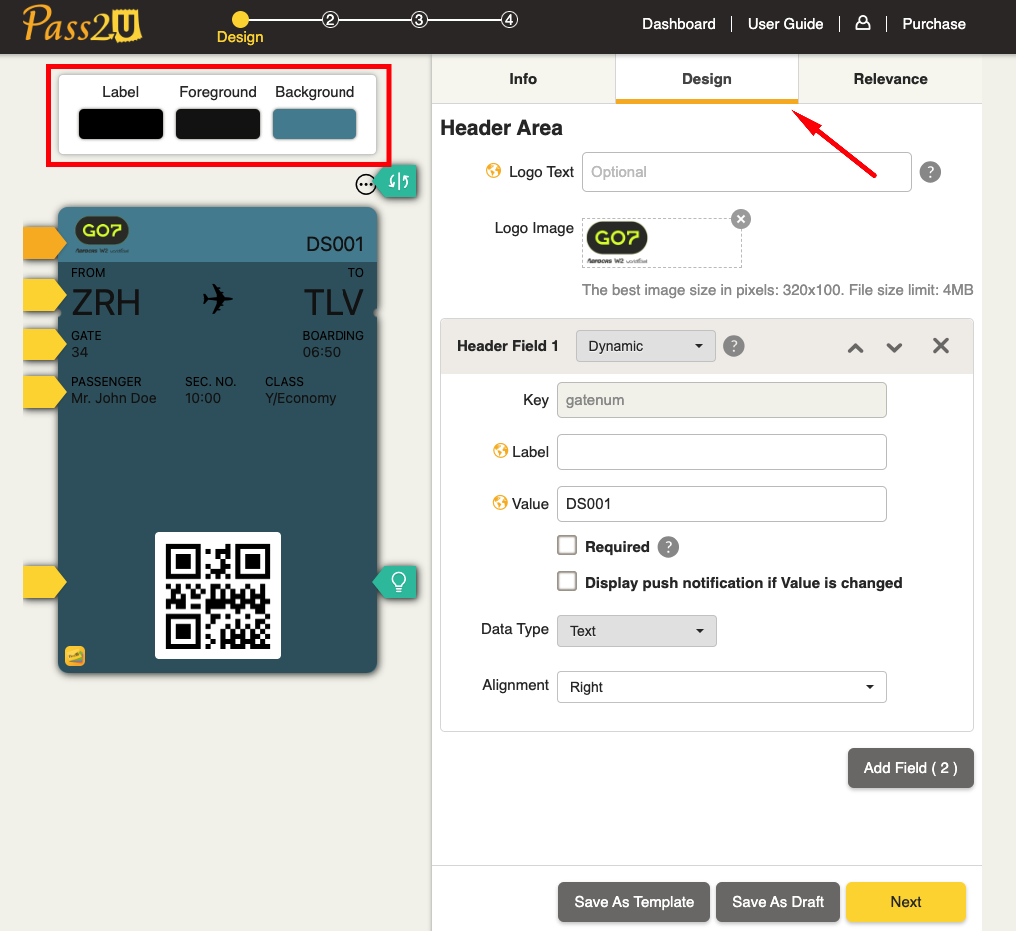
Task: Click the globe localization icon next to Logo Text
Action: [493, 171]
